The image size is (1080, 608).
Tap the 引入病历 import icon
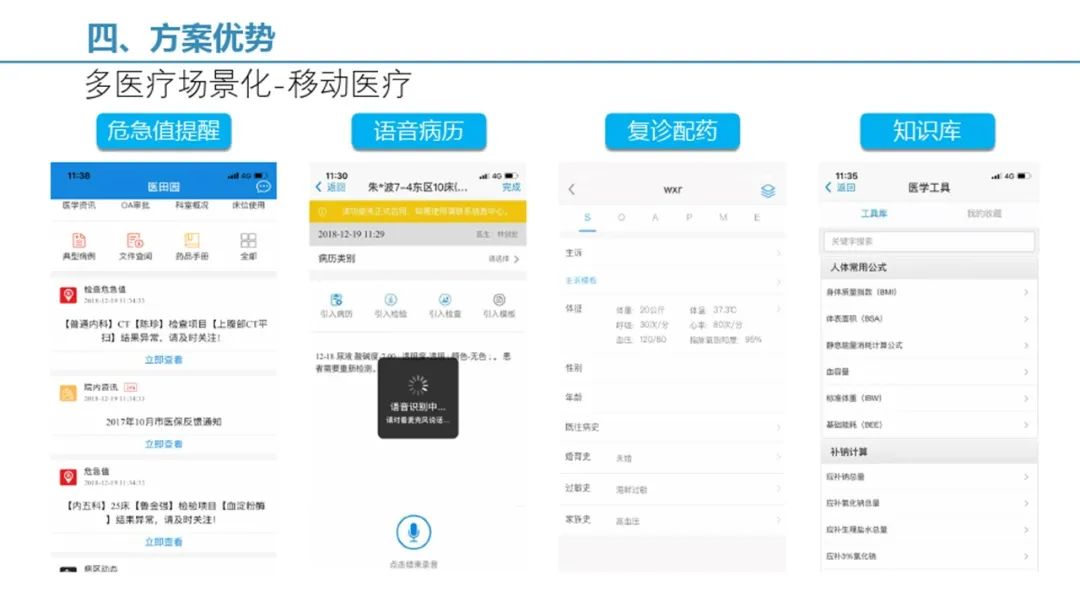pyautogui.click(x=336, y=300)
